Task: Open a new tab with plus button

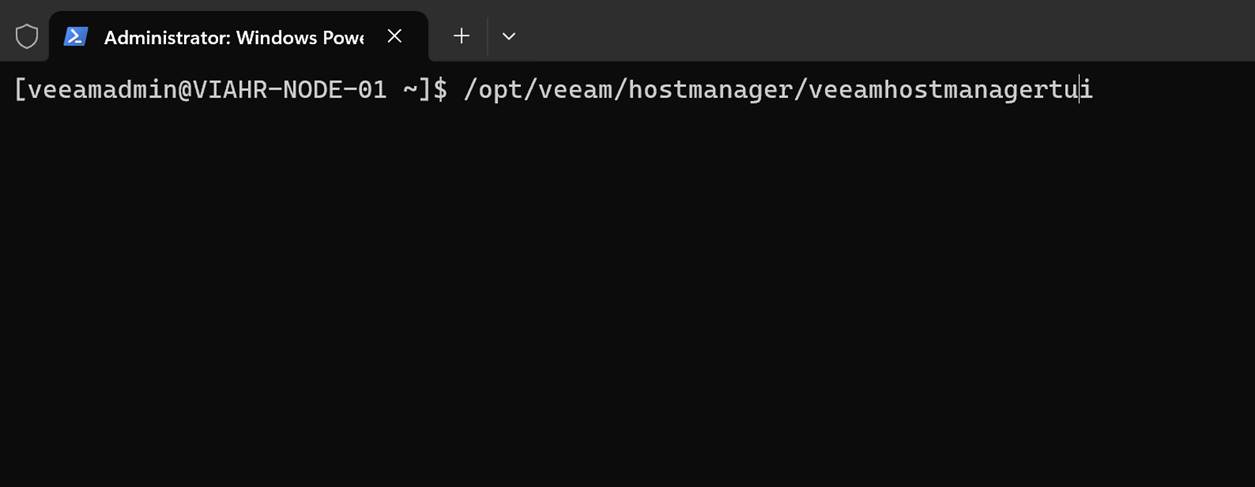Action: [x=461, y=36]
